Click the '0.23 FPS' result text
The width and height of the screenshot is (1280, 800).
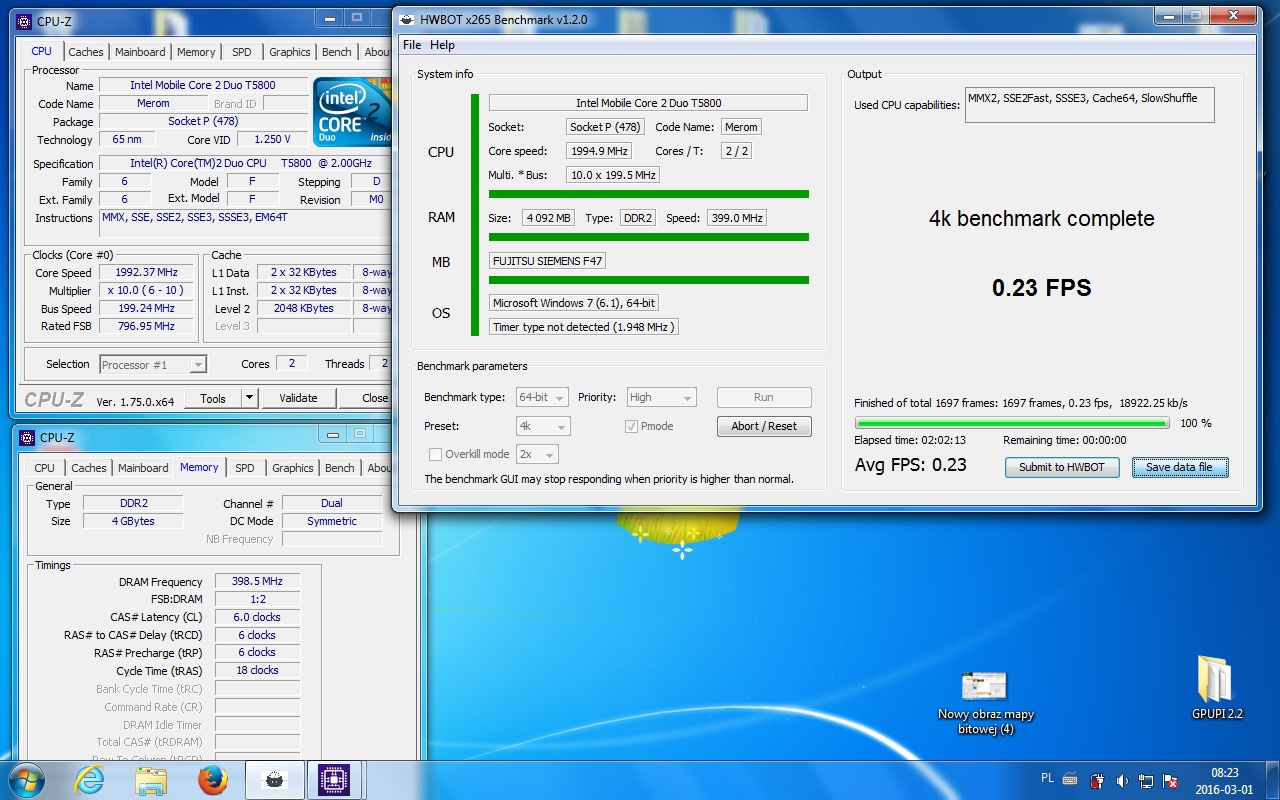(x=1041, y=289)
